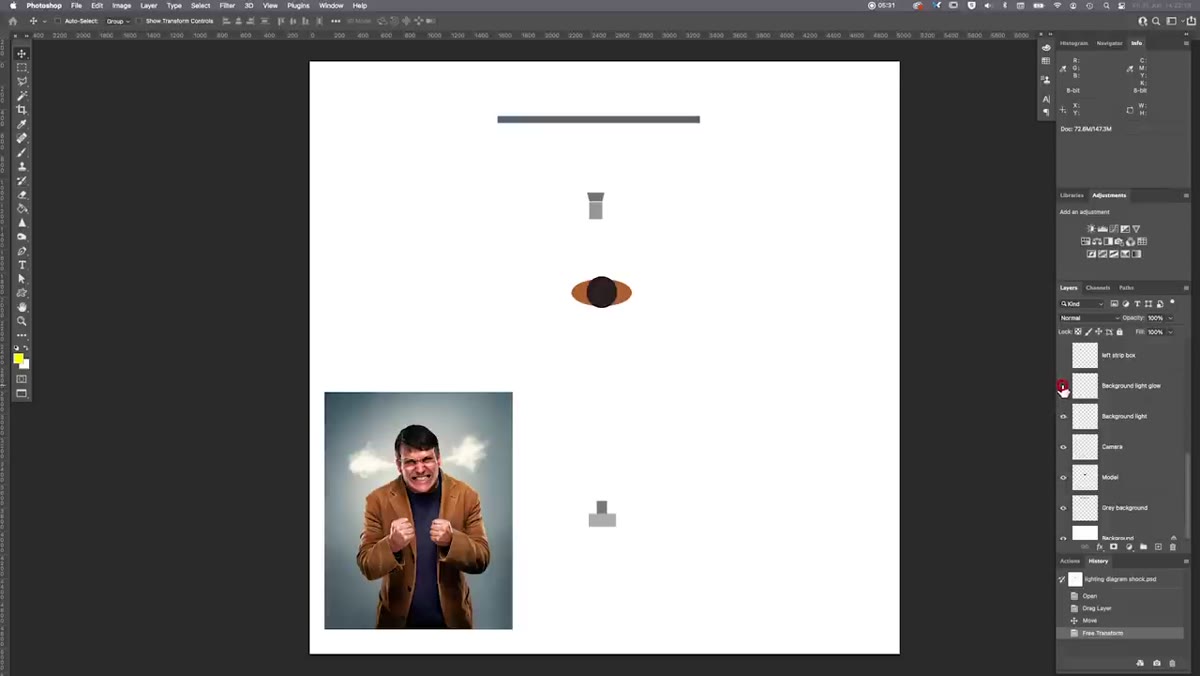
Task: Hide the Camera layer
Action: tap(1063, 447)
